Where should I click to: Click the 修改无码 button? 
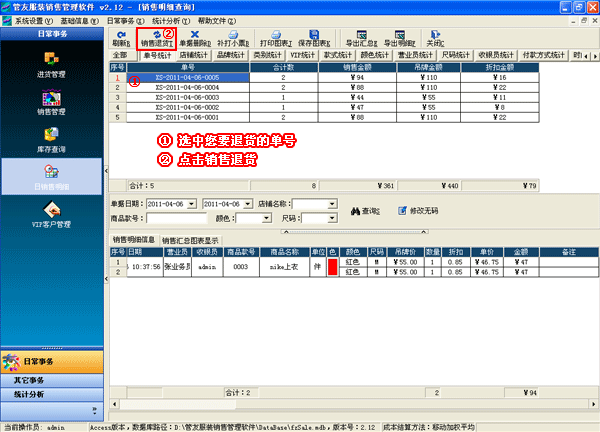coord(418,211)
